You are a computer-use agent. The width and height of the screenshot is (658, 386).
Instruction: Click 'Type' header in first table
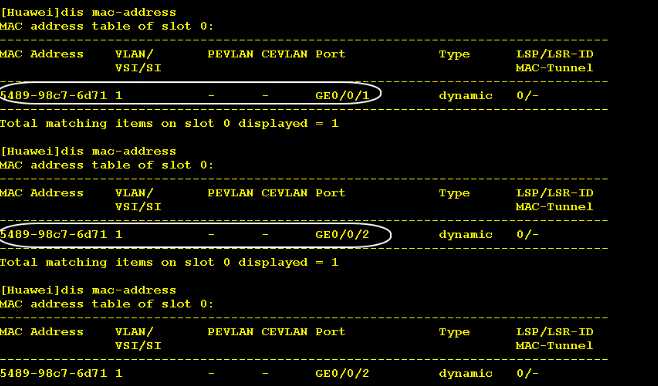coord(454,55)
